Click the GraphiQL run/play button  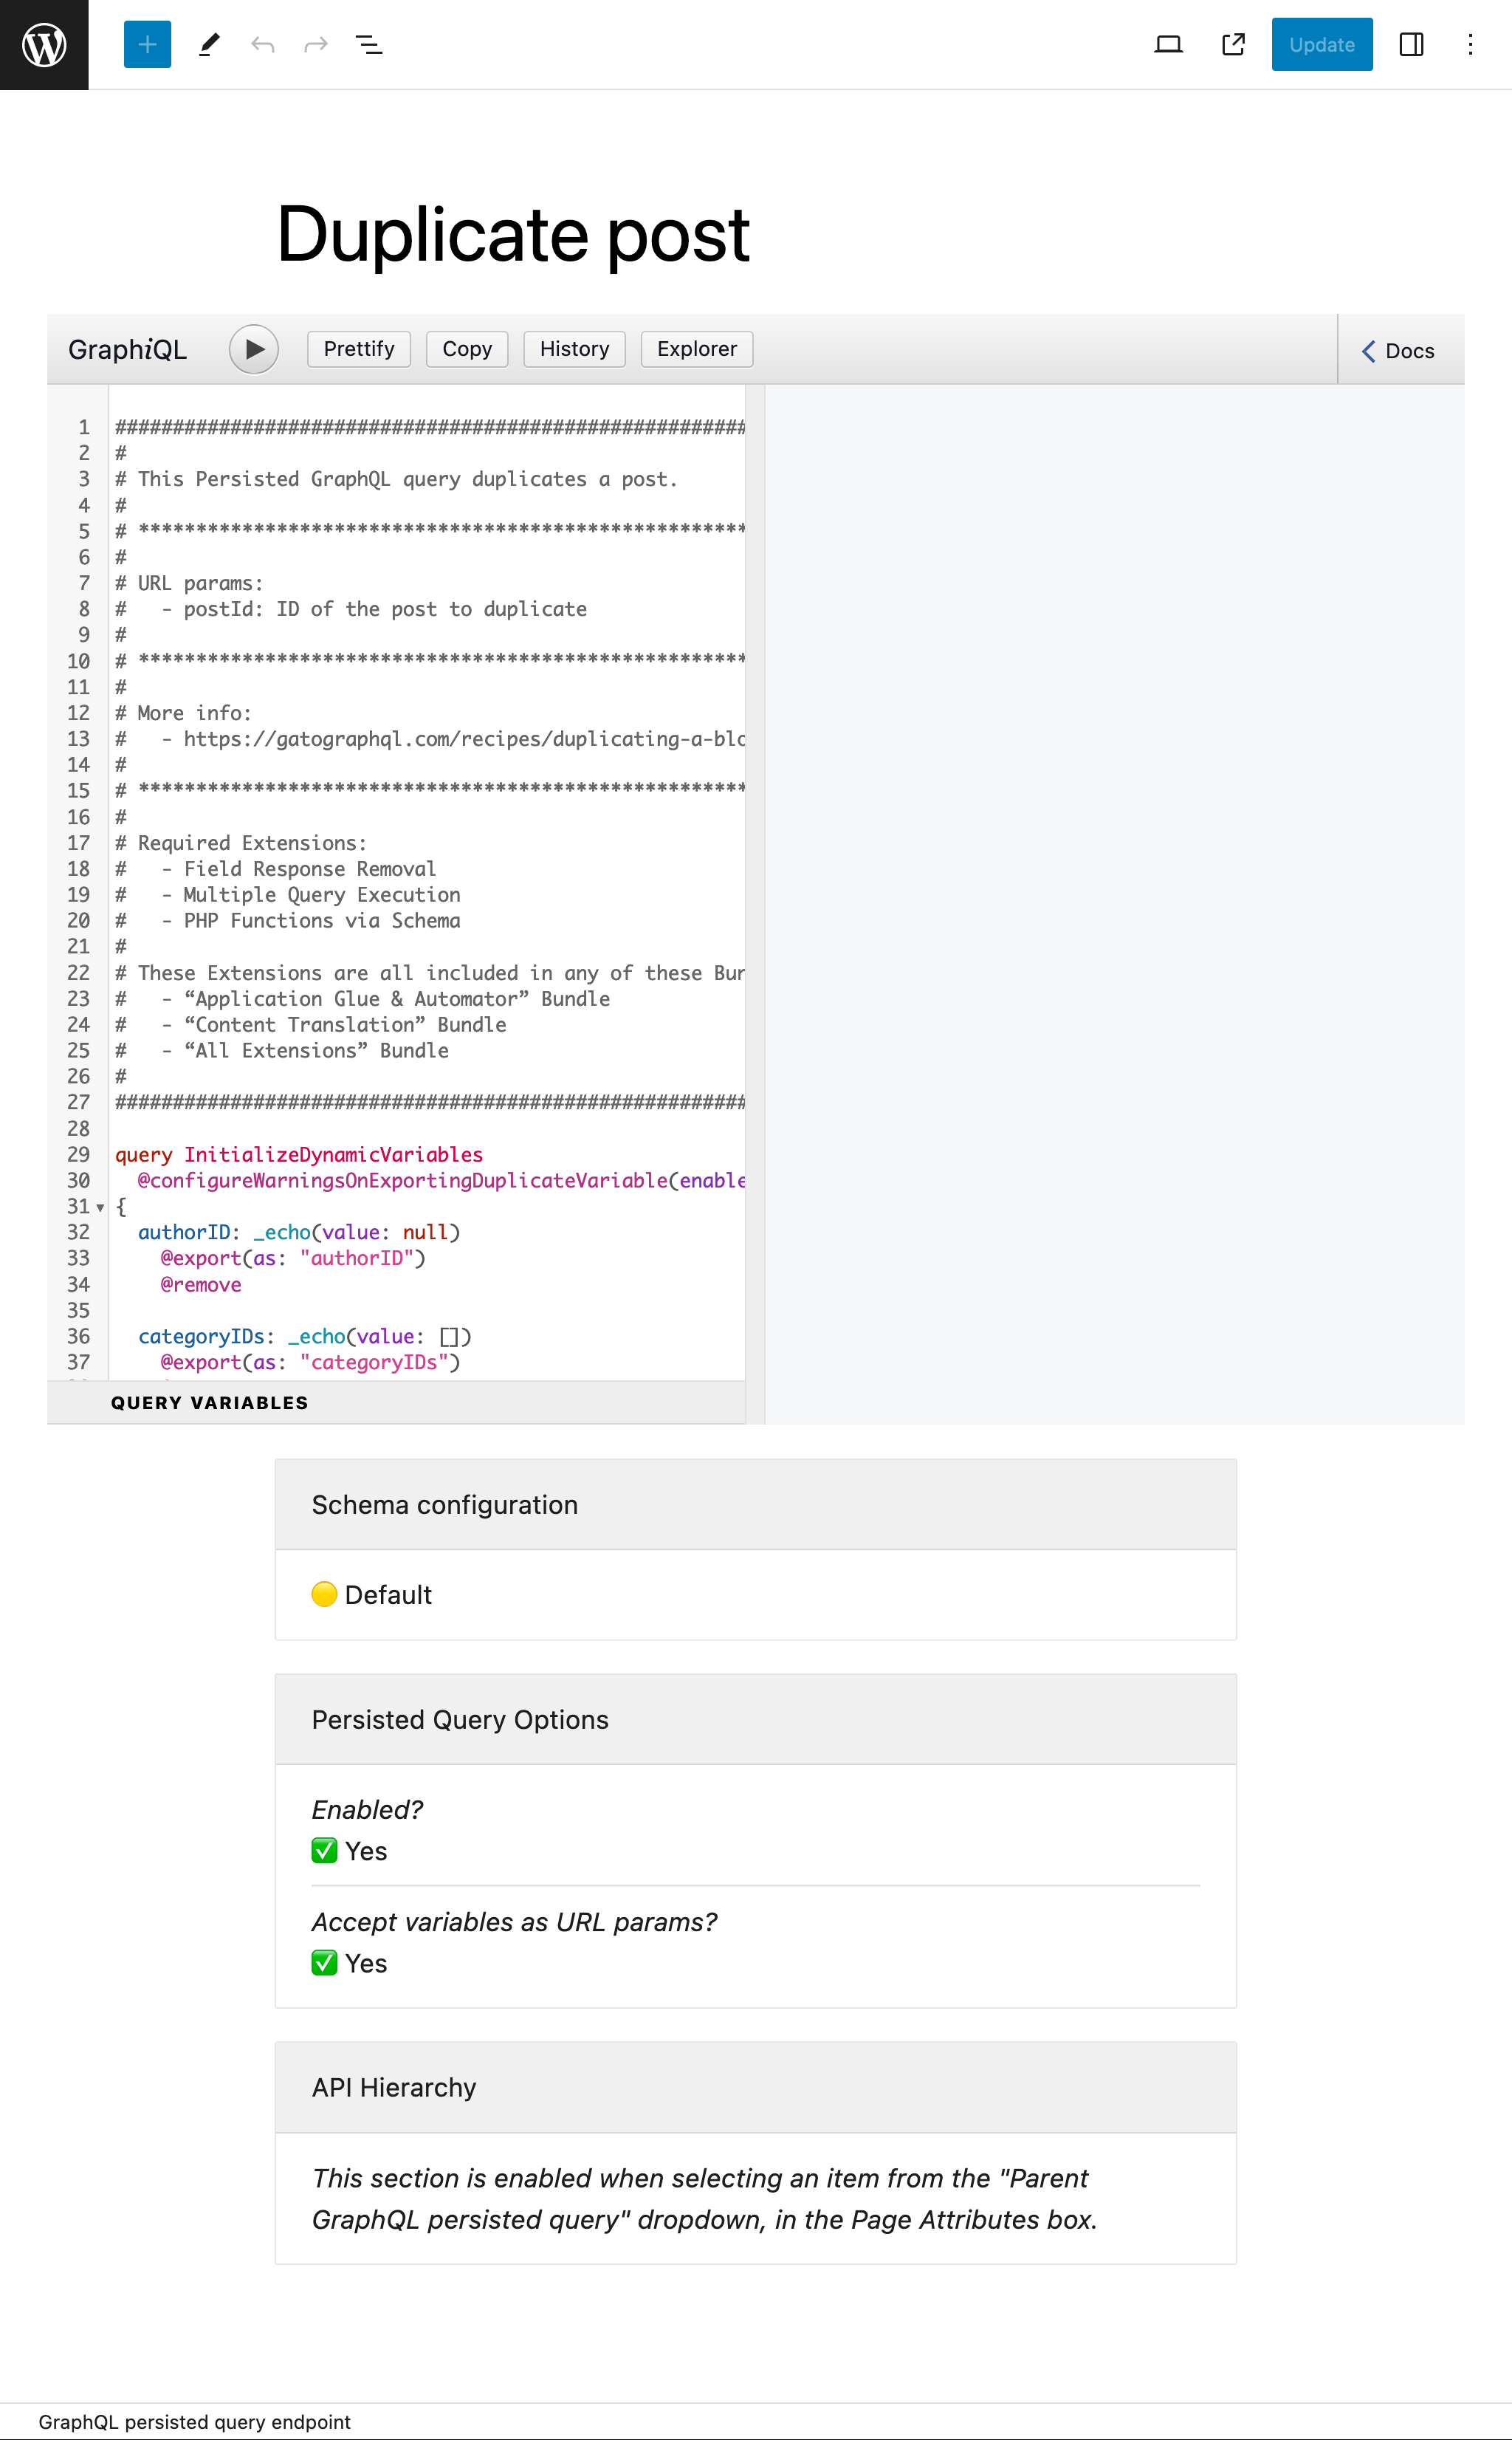[251, 349]
